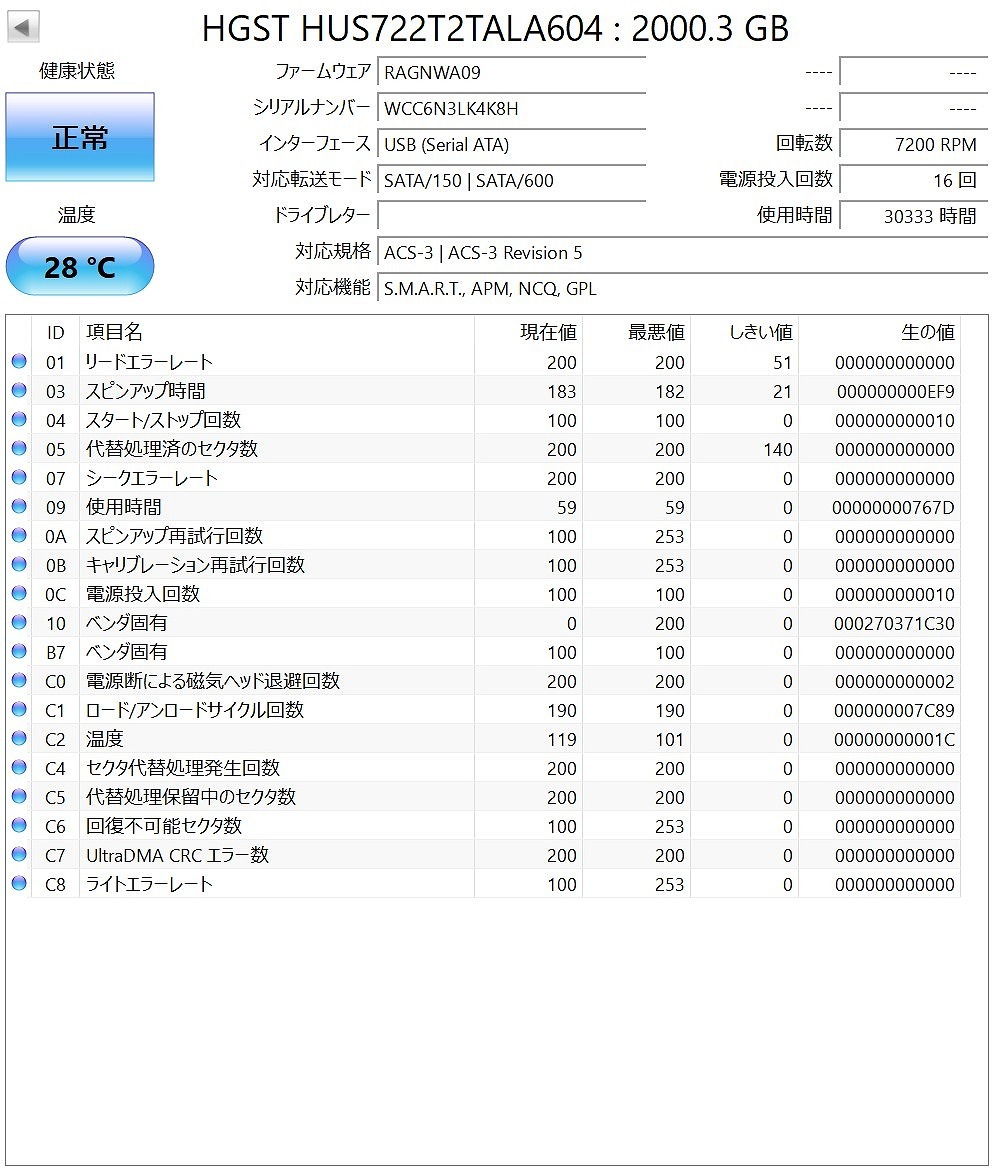The width and height of the screenshot is (994, 1168).
Task: Click the indicator beside シークエラーレート row 07
Action: pos(19,478)
